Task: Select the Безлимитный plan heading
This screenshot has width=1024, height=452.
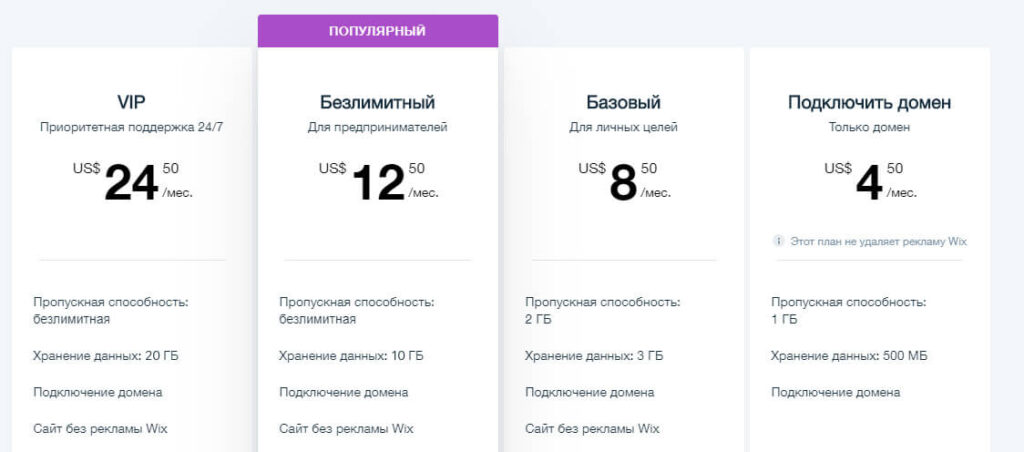Action: [x=377, y=102]
